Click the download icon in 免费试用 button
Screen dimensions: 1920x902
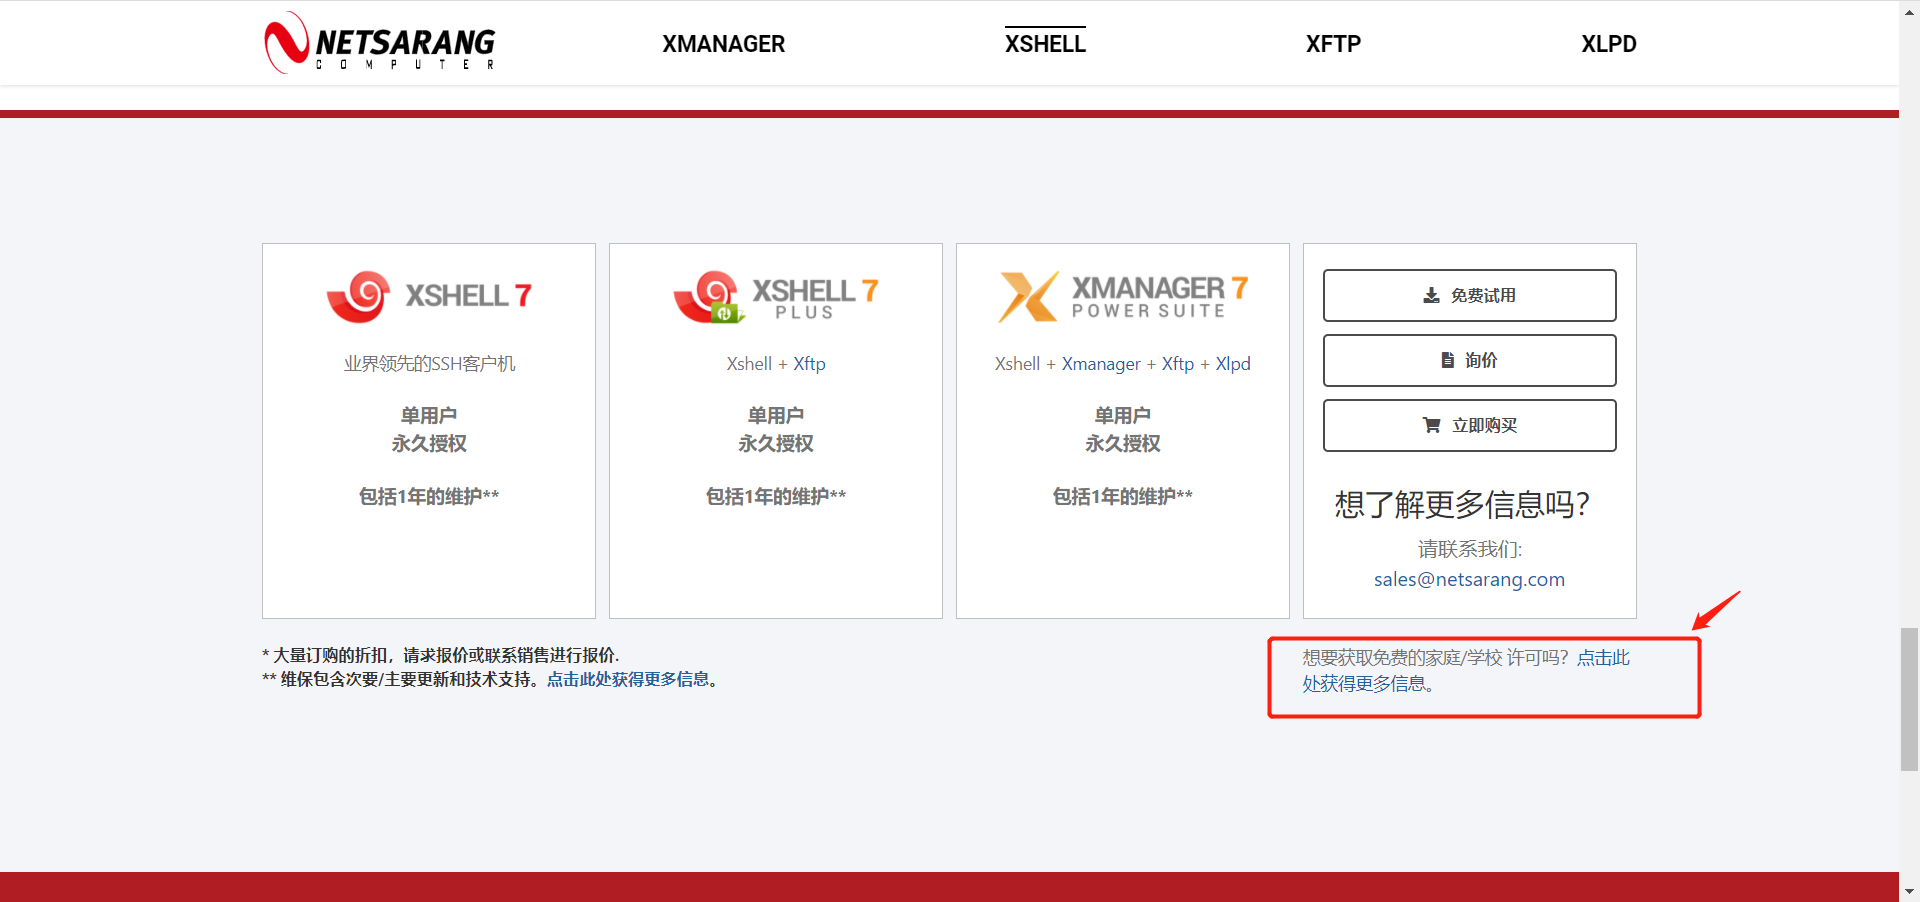point(1432,295)
